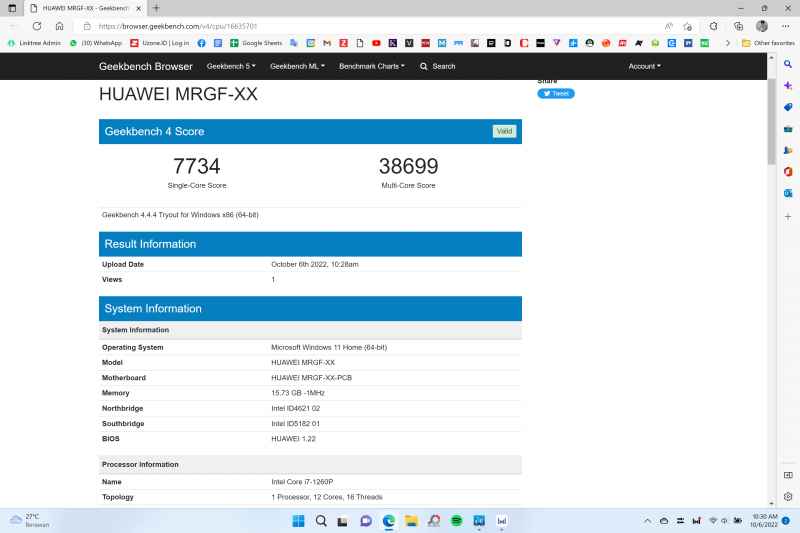
Task: Open the Windows Start menu
Action: 298,521
